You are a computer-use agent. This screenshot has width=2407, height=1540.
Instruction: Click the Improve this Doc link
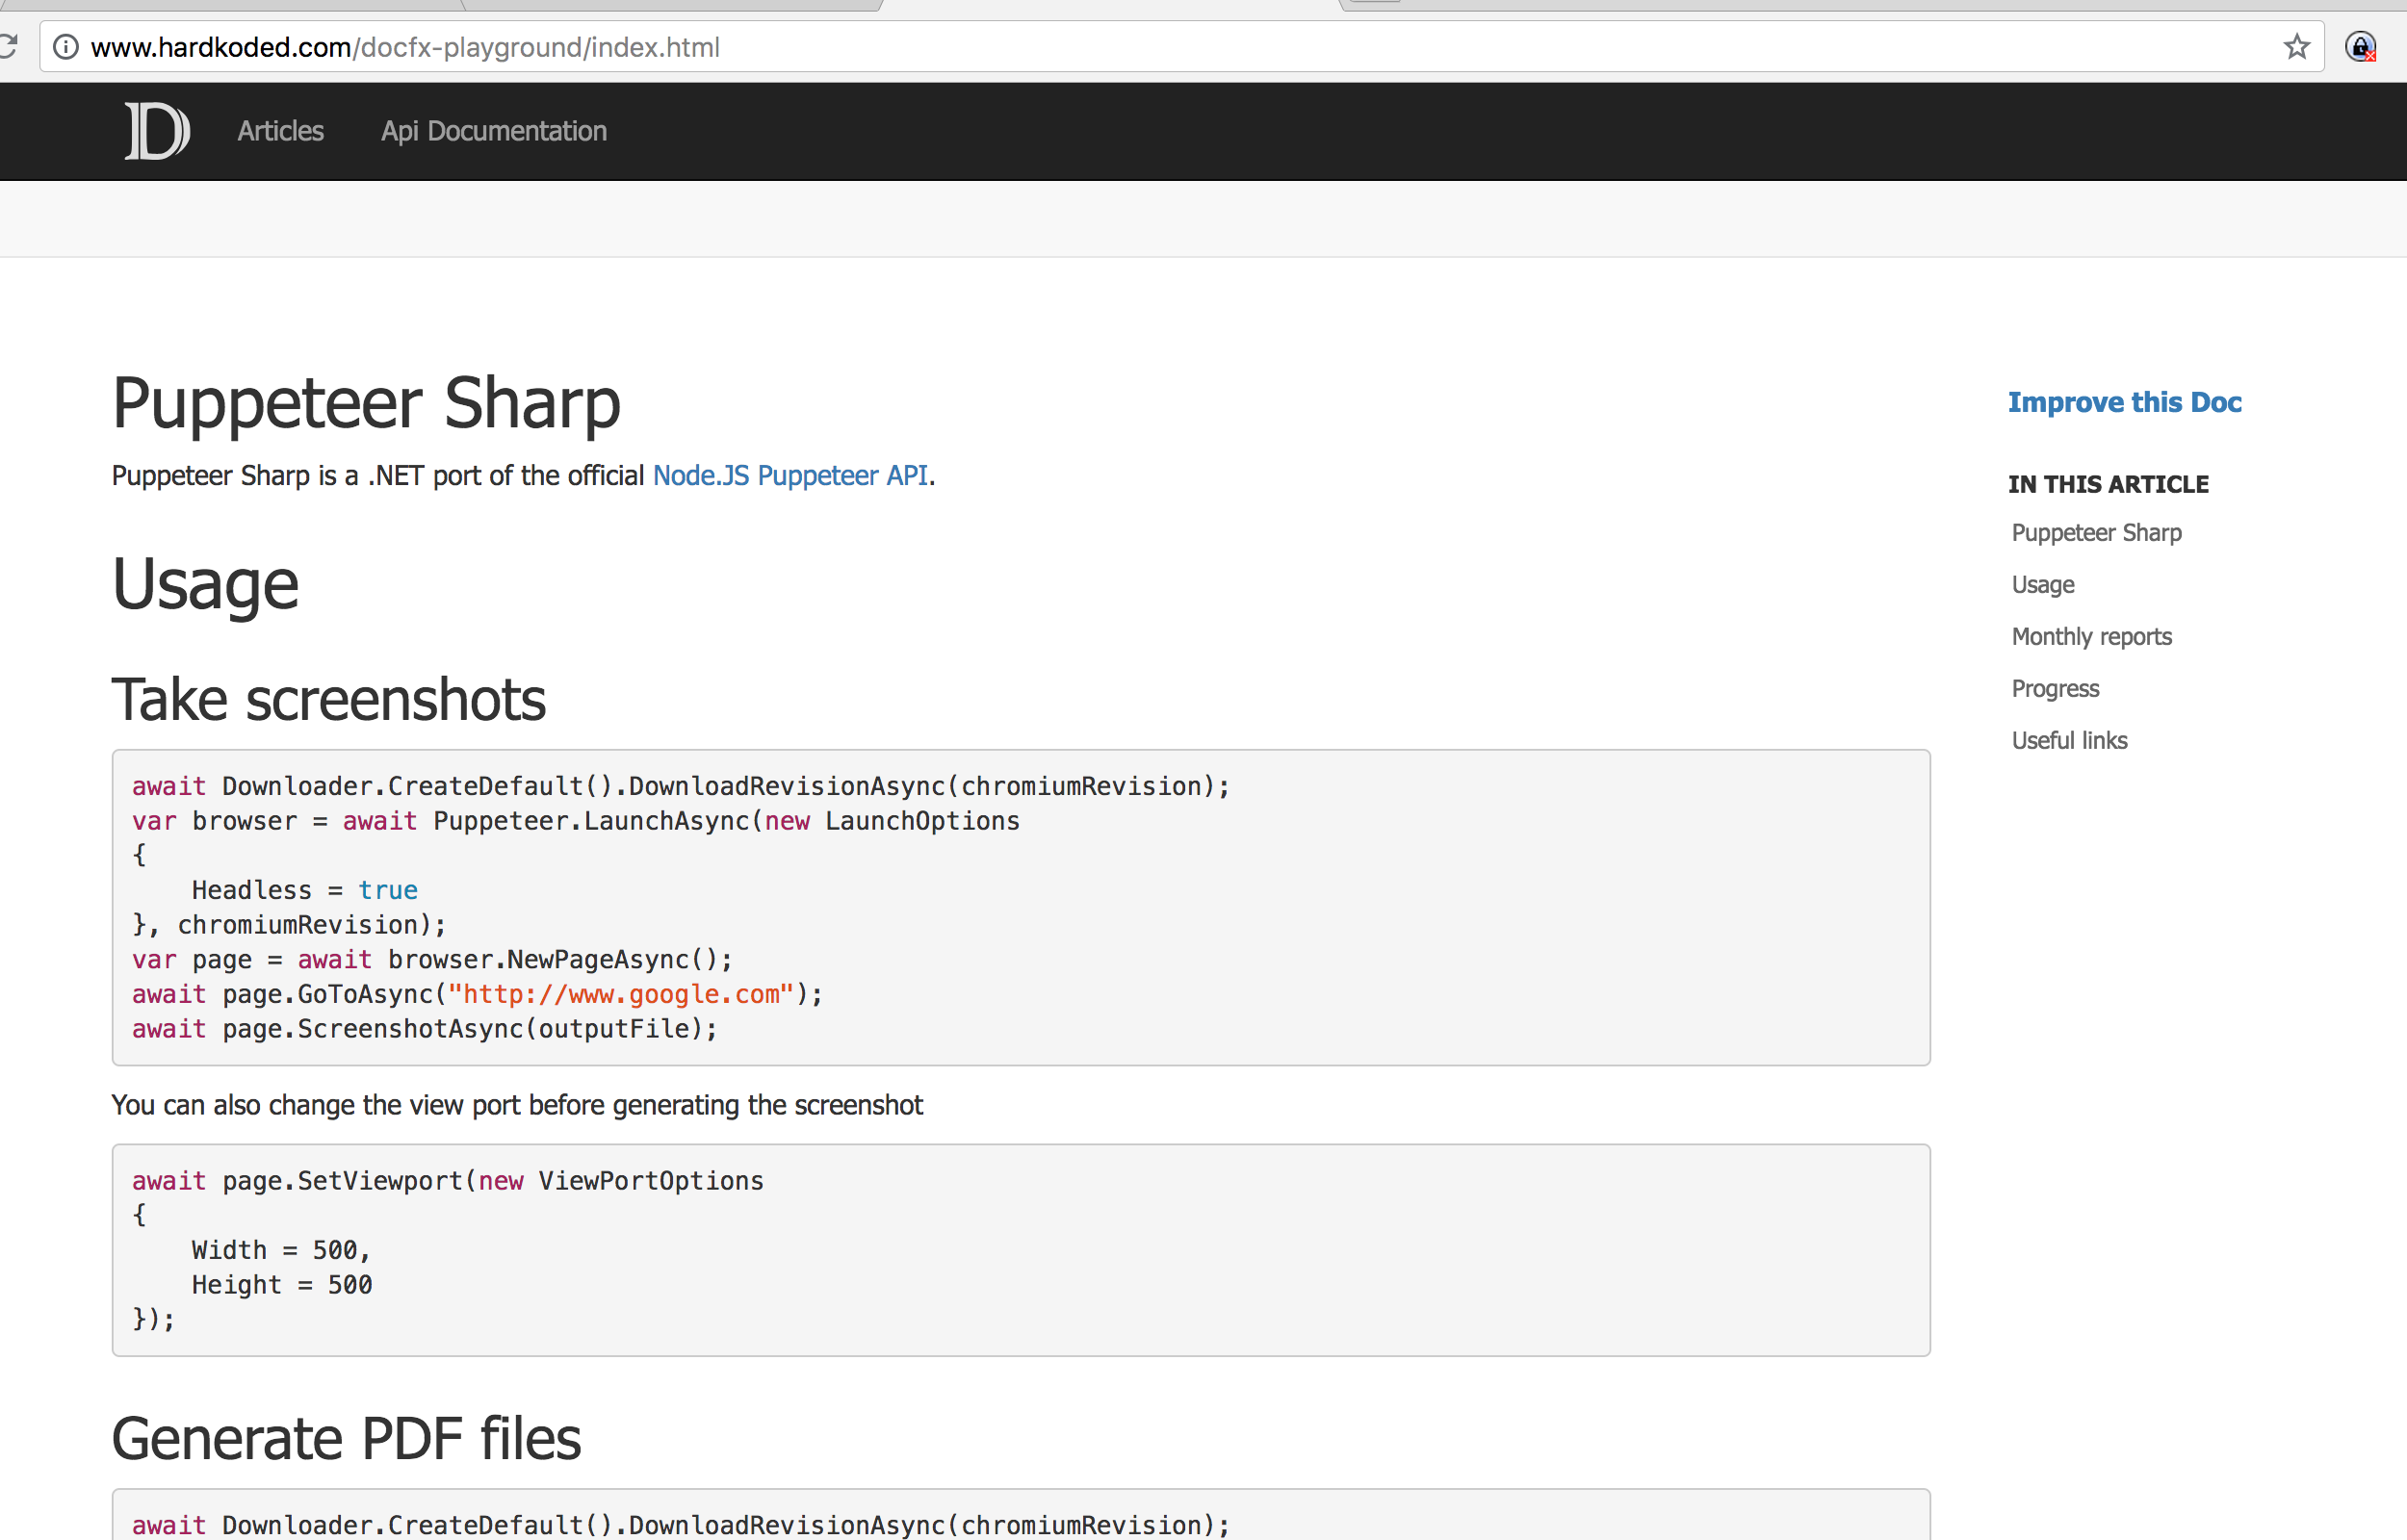tap(2124, 402)
